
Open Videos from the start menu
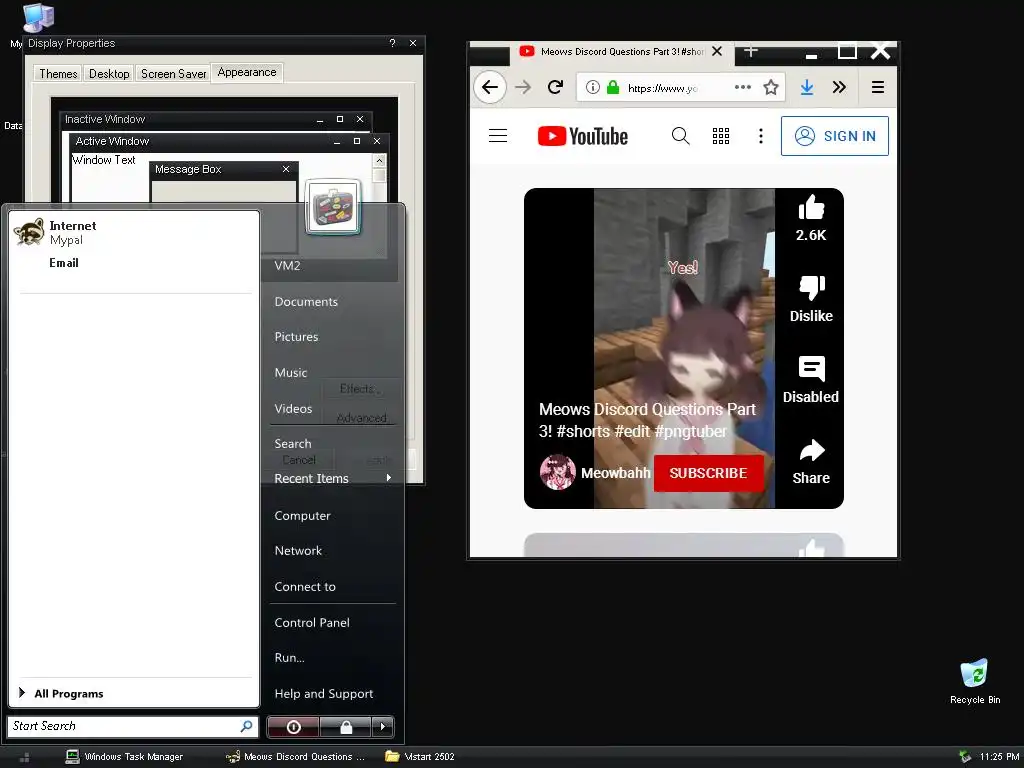(293, 409)
